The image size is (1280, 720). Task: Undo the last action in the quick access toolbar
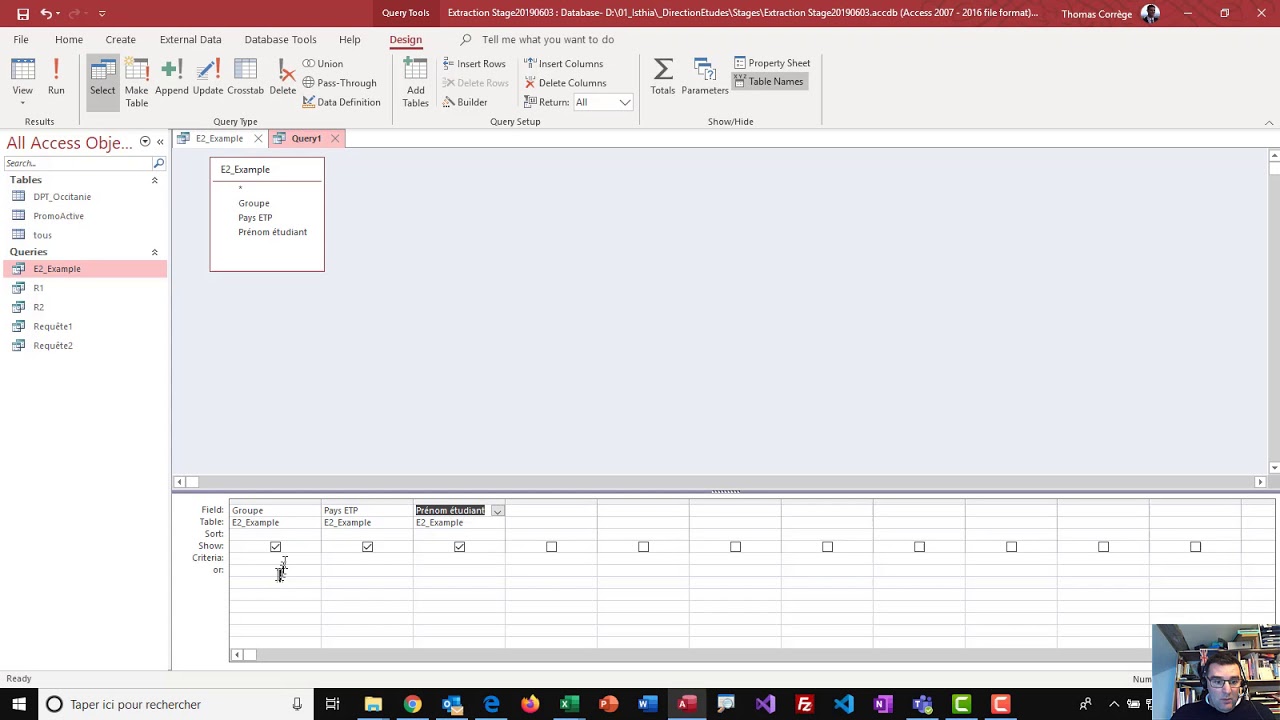pos(47,14)
